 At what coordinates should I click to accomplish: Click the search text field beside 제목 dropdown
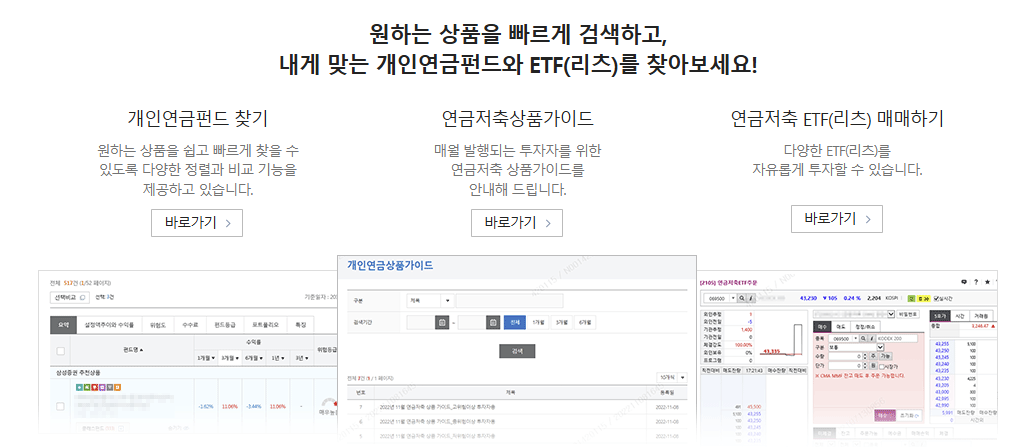coord(510,300)
